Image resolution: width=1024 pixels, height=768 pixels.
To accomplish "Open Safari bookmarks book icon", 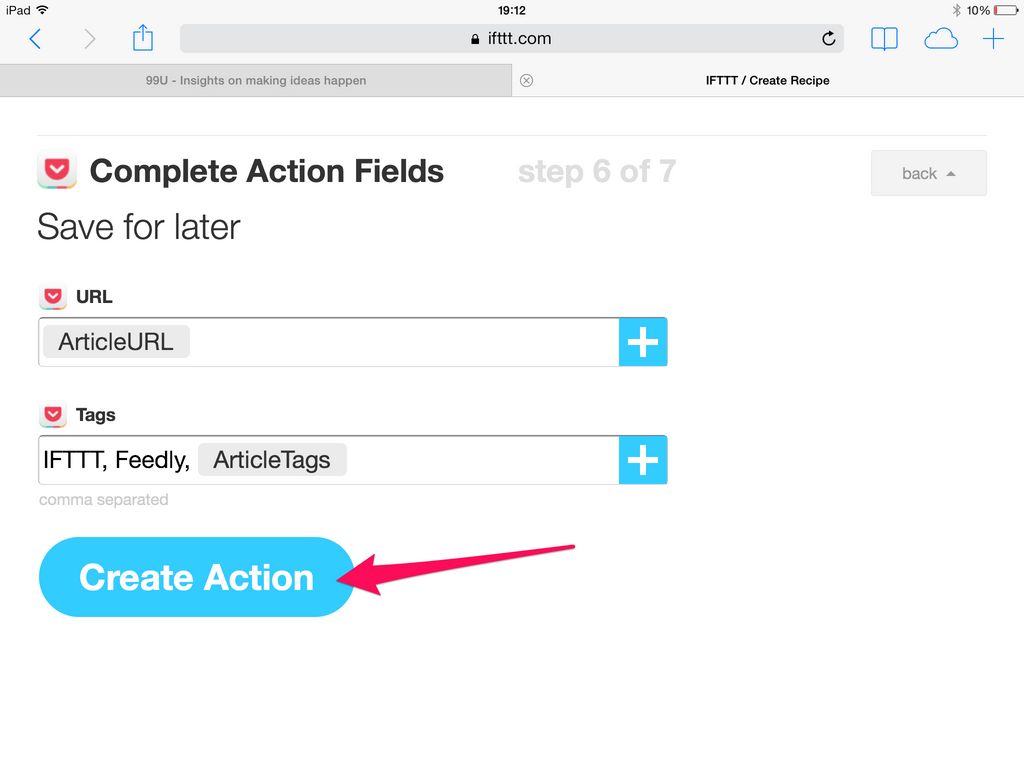I will coord(884,39).
